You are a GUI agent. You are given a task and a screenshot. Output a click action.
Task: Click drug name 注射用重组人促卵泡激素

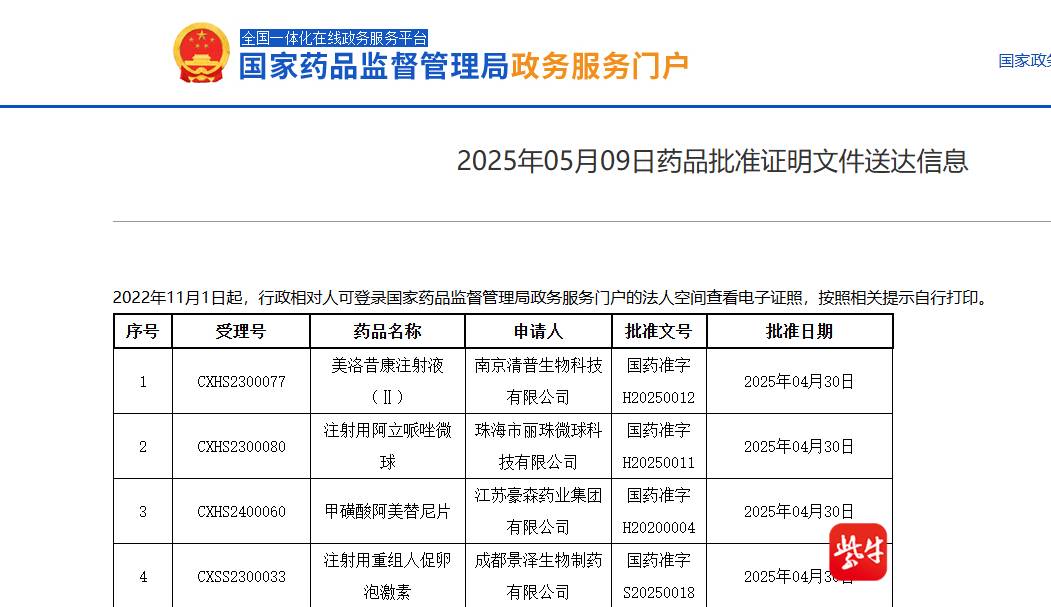click(387, 576)
